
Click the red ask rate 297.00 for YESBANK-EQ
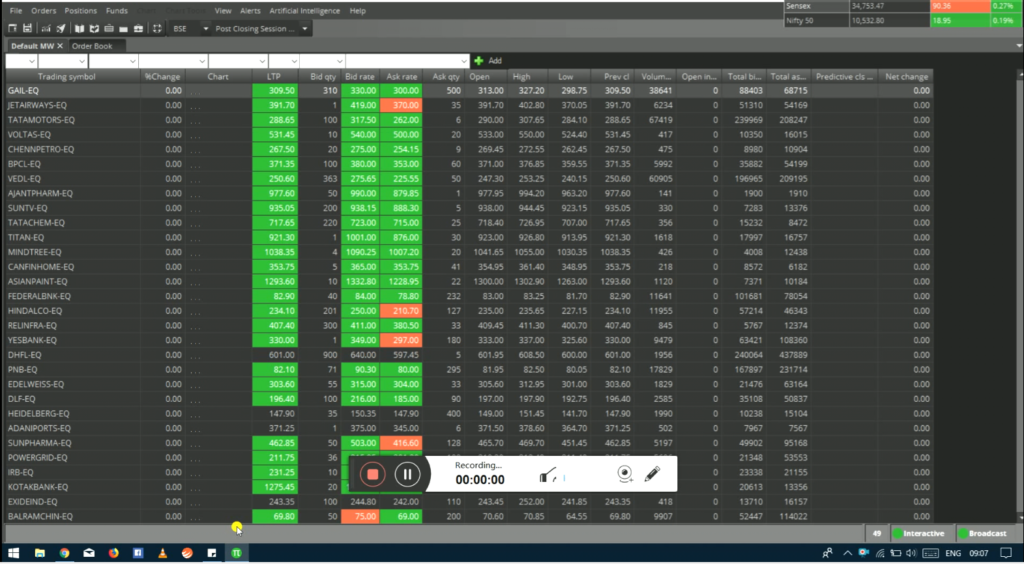click(401, 340)
